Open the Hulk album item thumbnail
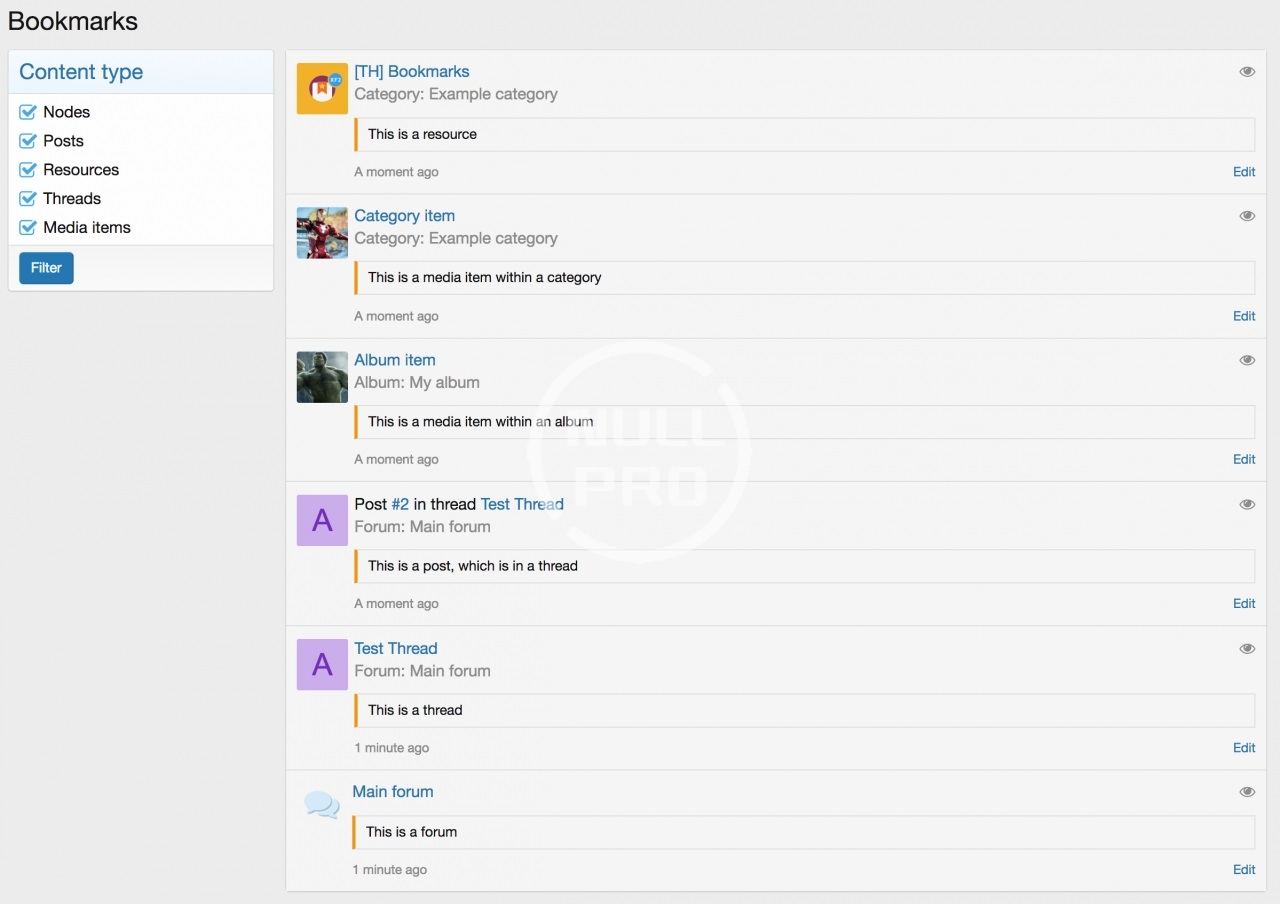Image resolution: width=1280 pixels, height=904 pixels. click(x=322, y=377)
